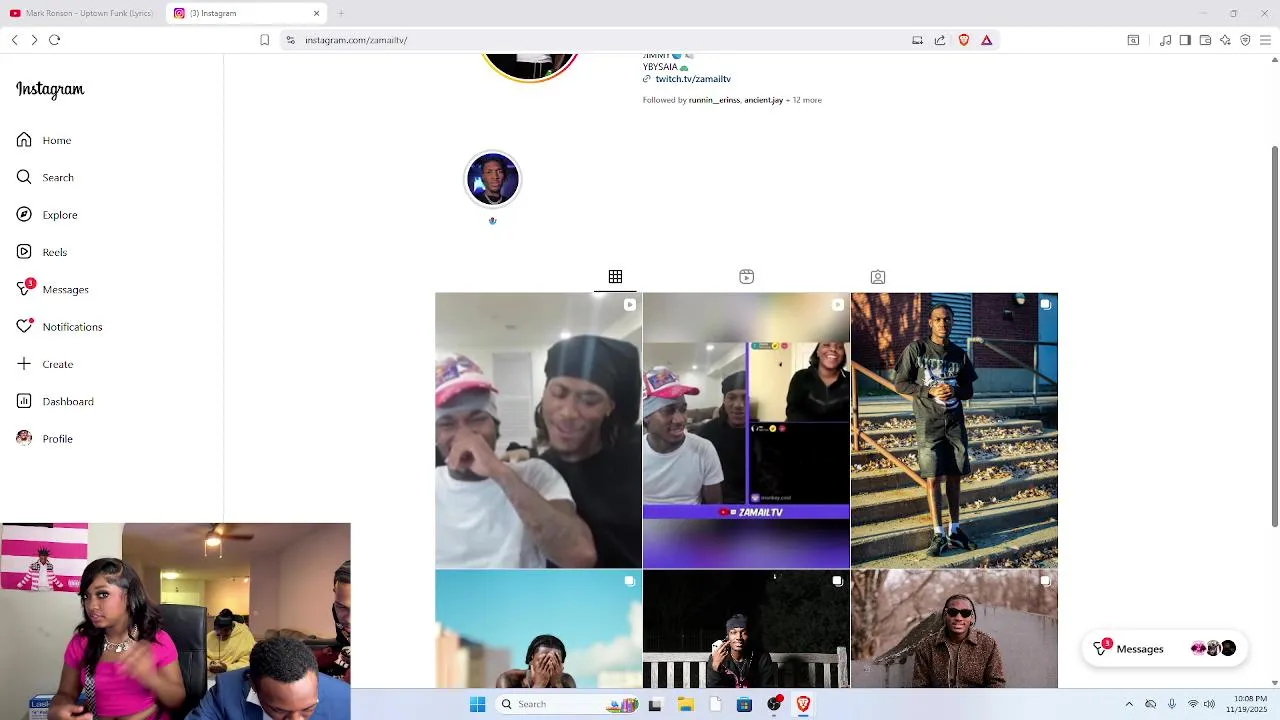Open the browser hamburger menu

[1265, 40]
